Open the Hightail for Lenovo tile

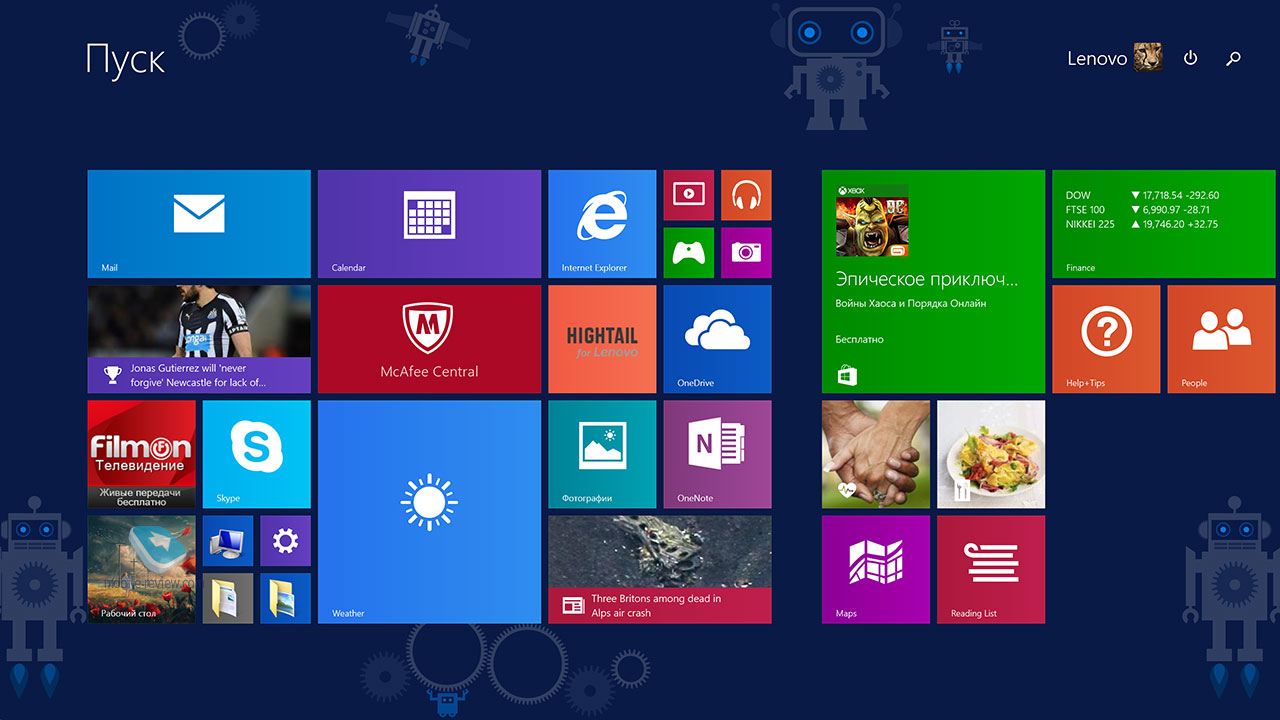(602, 339)
